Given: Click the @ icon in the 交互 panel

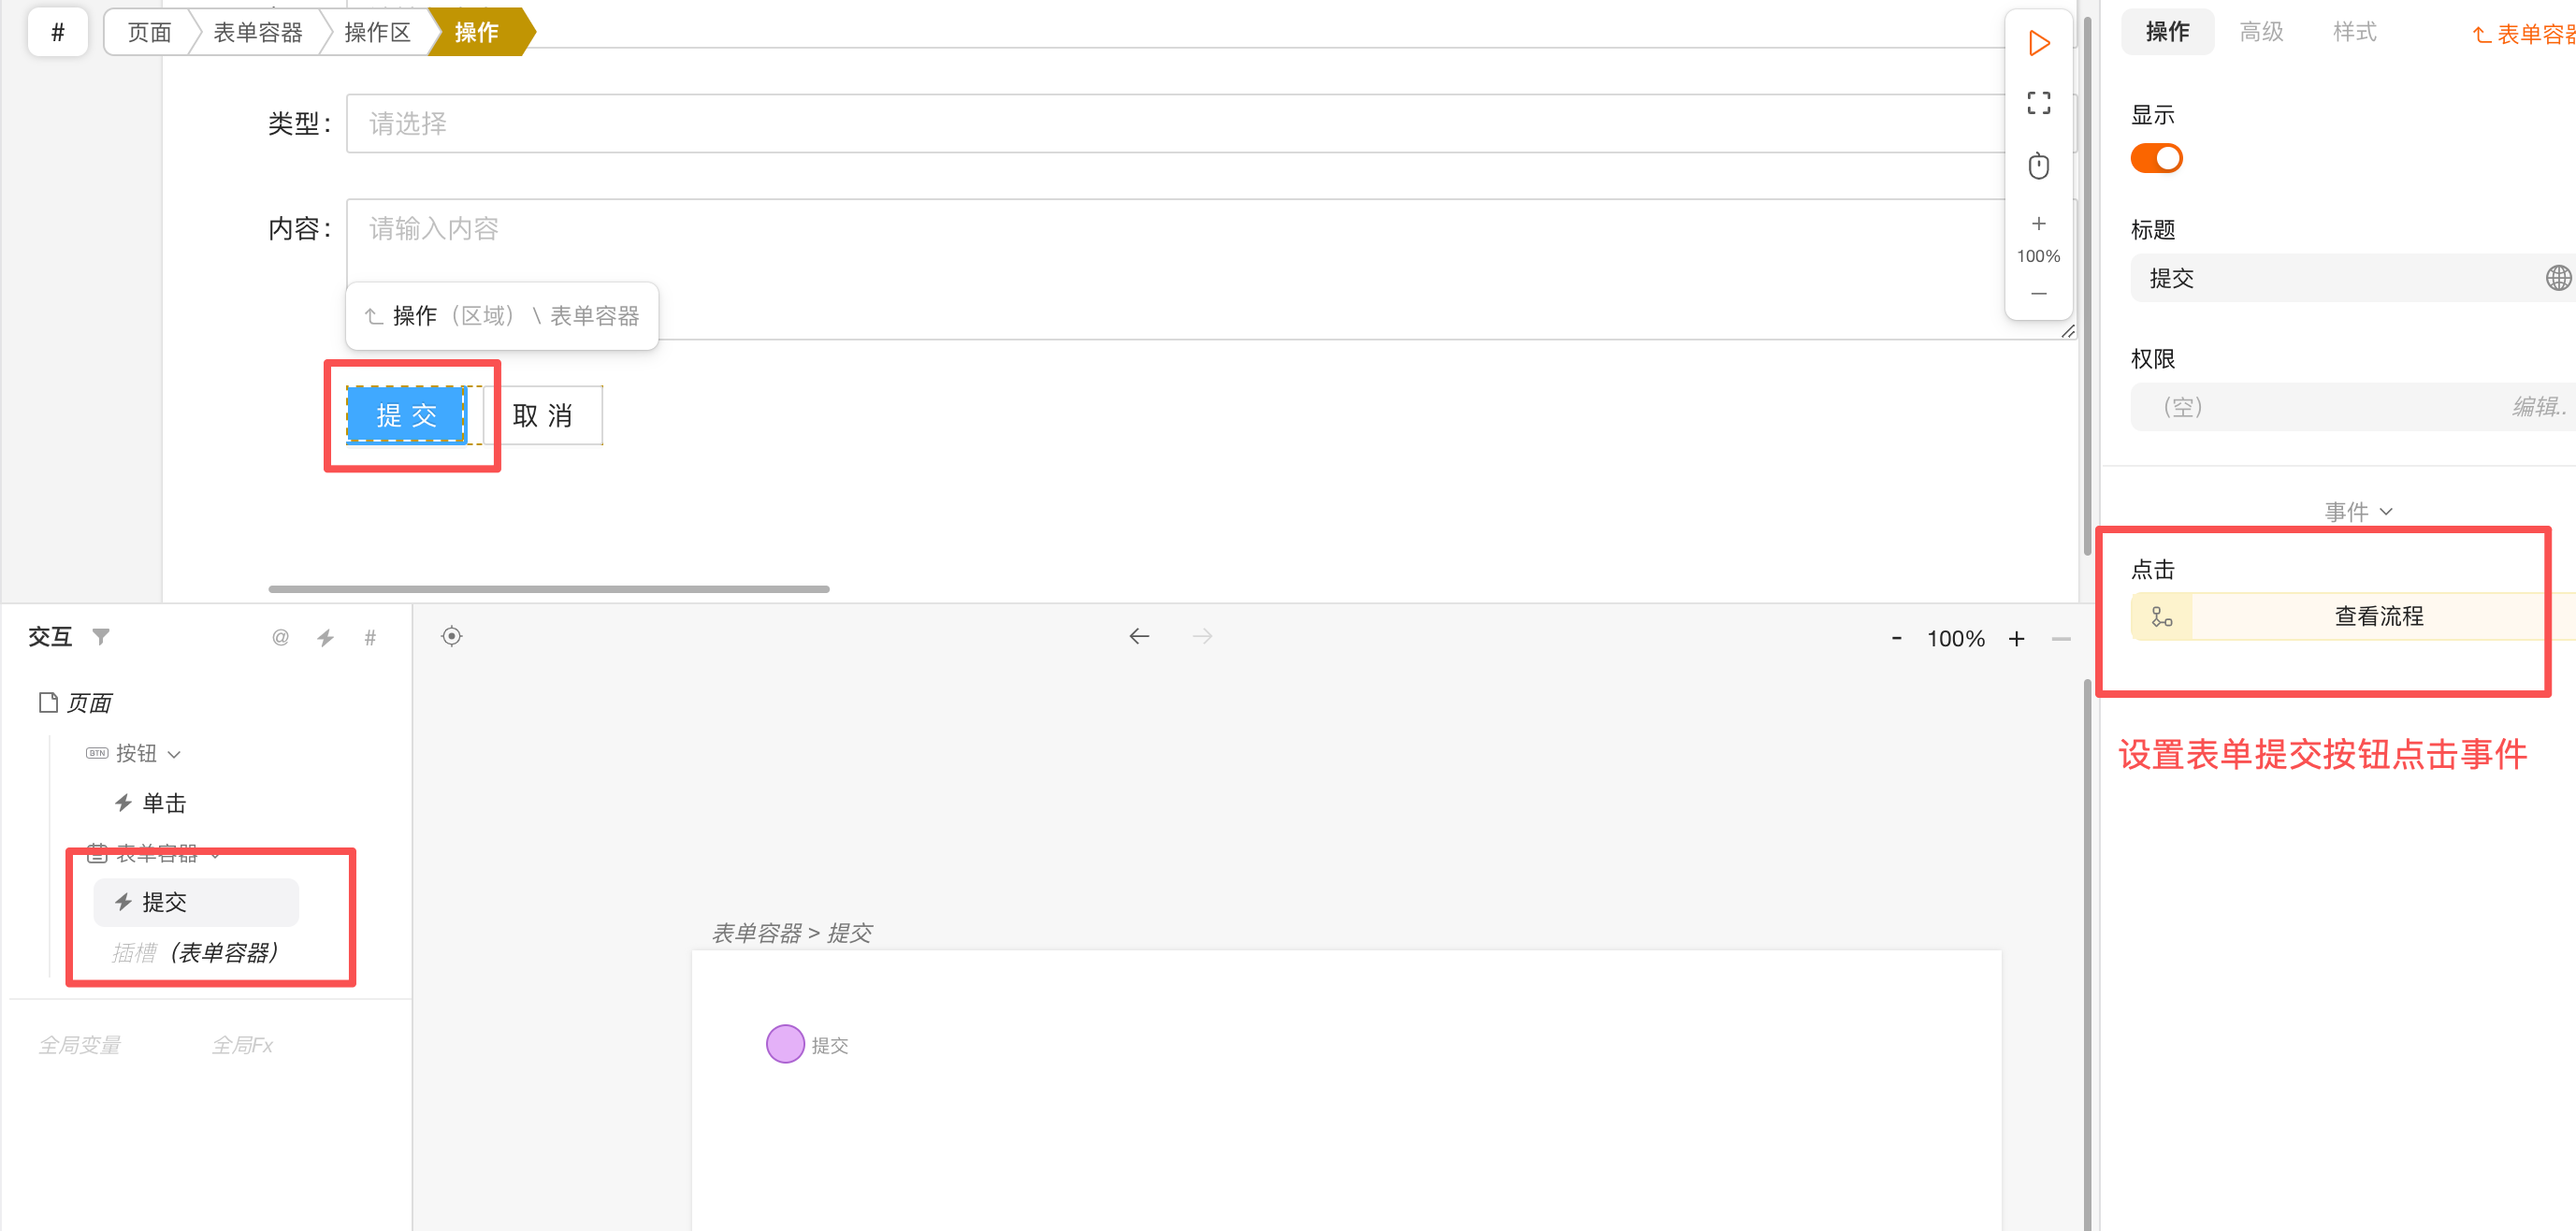Looking at the screenshot, I should point(281,638).
